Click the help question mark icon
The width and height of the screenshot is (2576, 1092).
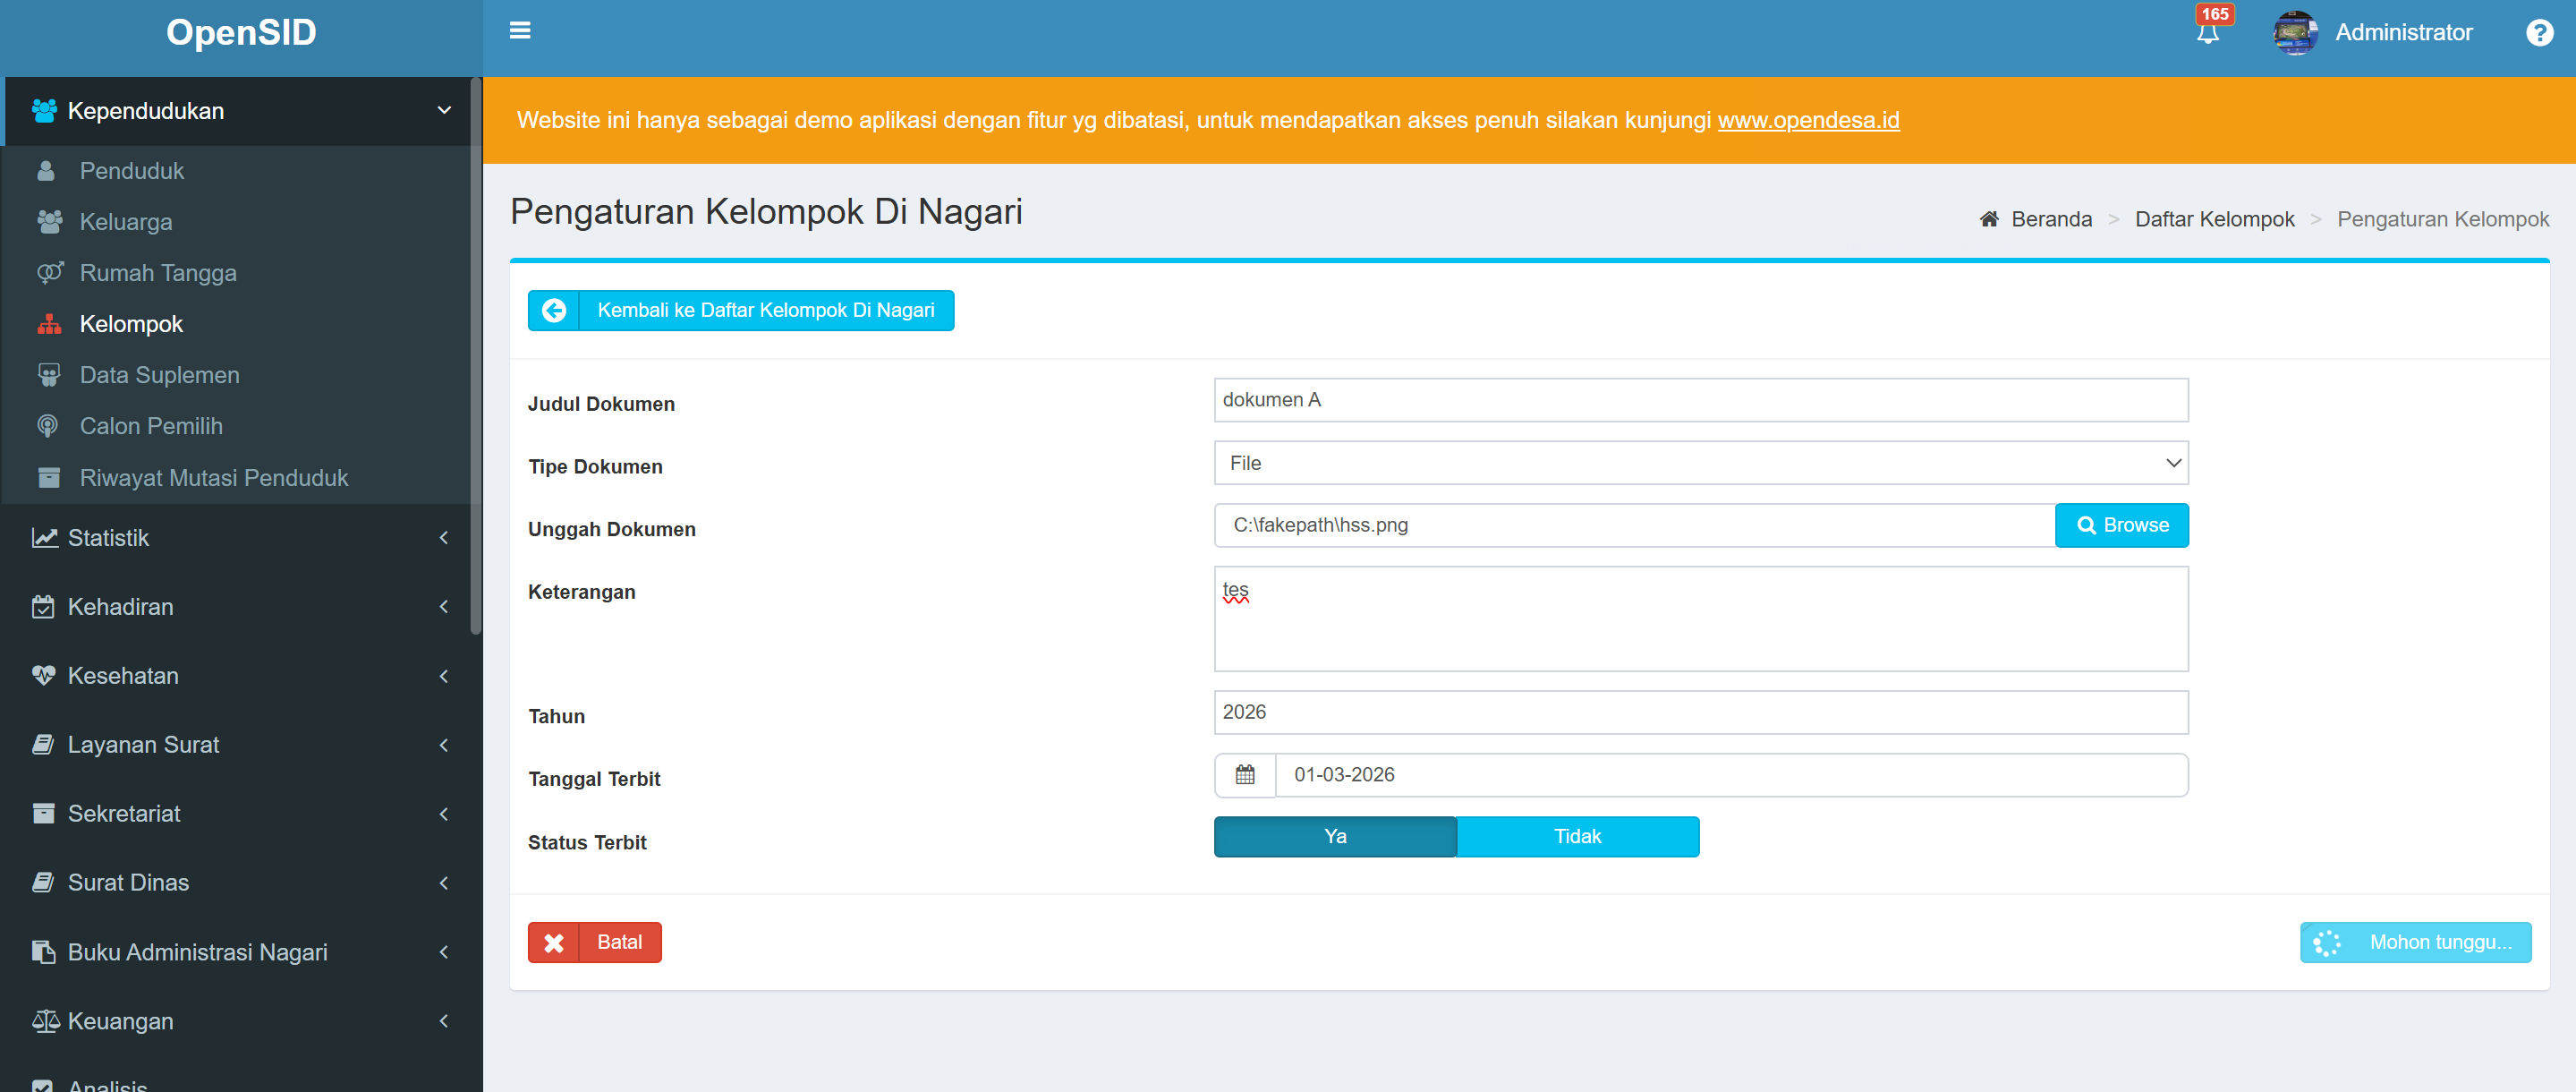[x=2539, y=32]
